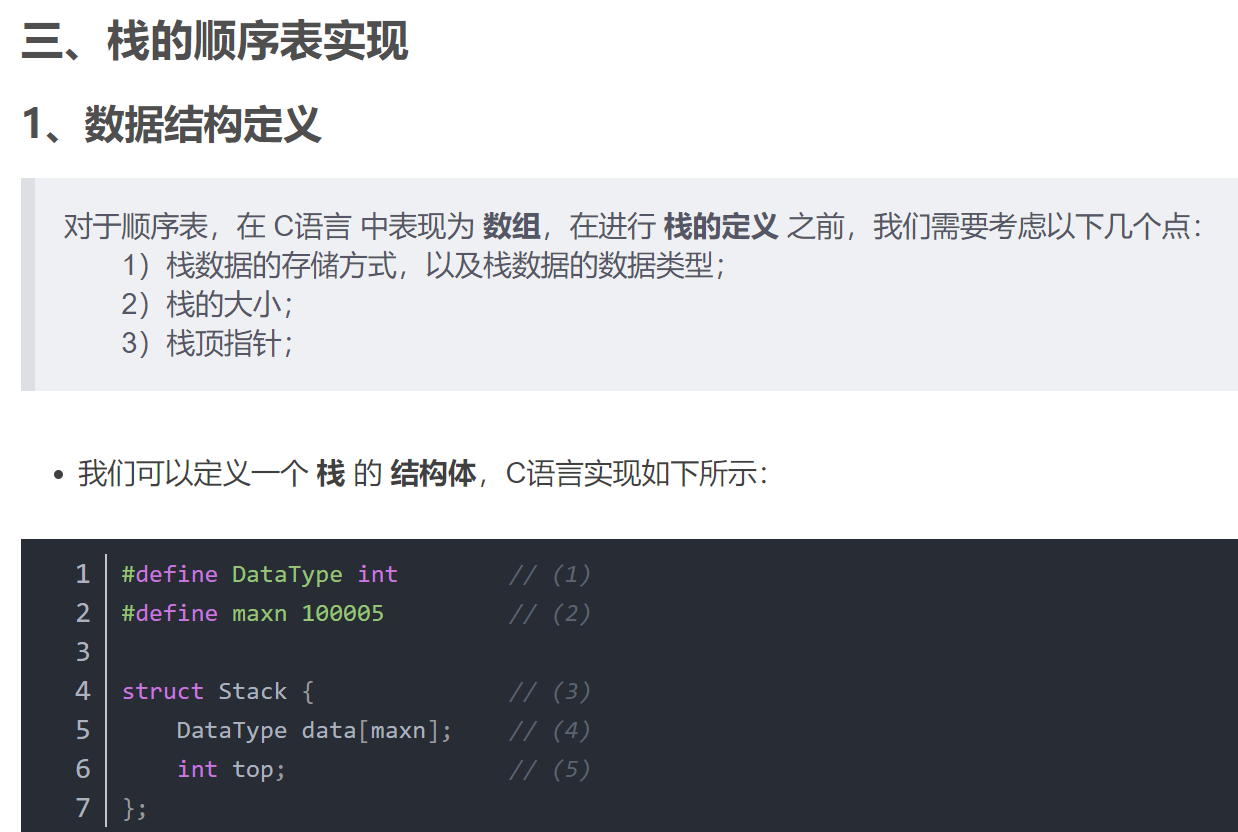The width and height of the screenshot is (1238, 832).
Task: Click the comment // (3) in code
Action: click(550, 691)
